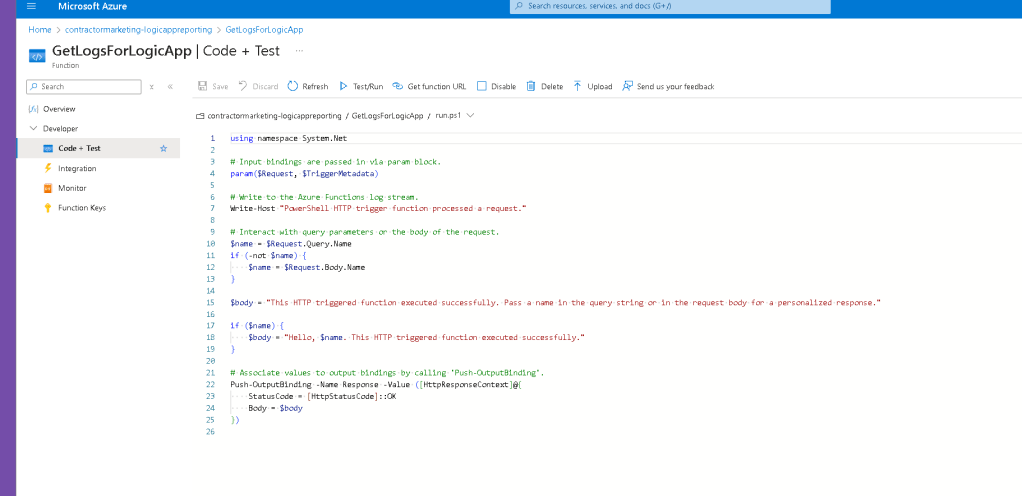Click GetLogsForLogicApp in the file path

388,115
